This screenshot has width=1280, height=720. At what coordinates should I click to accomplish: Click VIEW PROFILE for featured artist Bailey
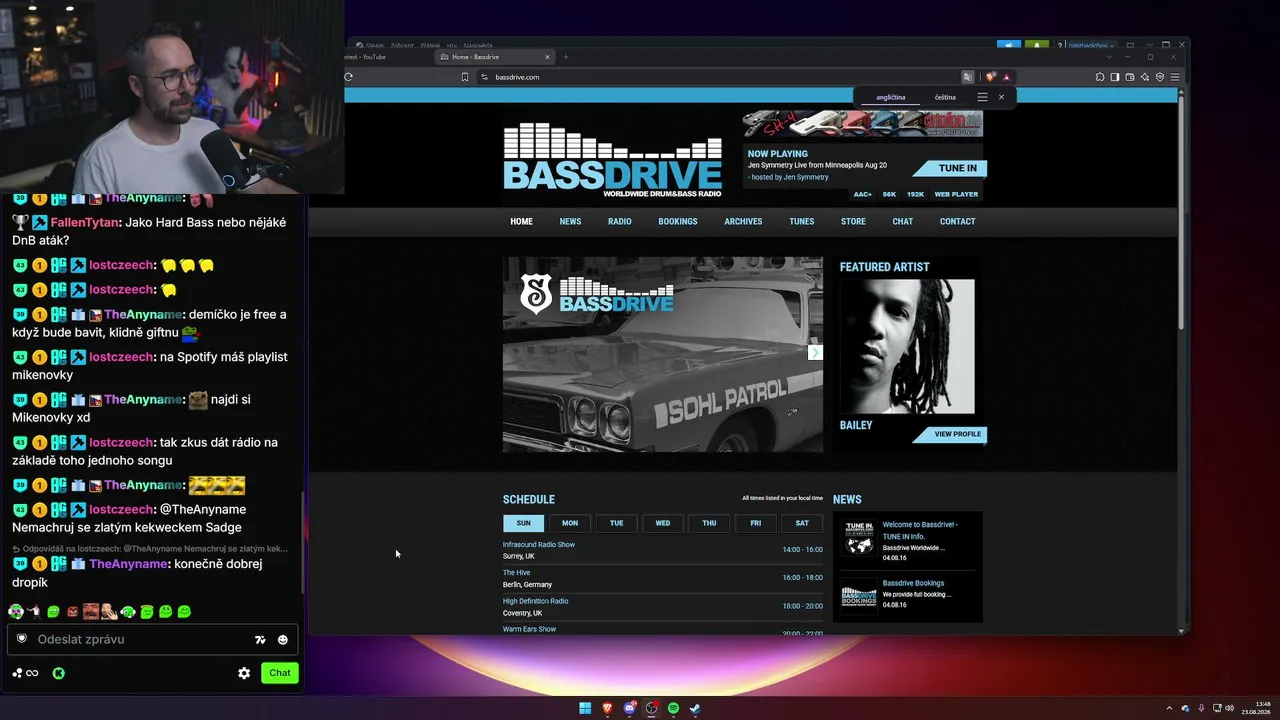951,434
